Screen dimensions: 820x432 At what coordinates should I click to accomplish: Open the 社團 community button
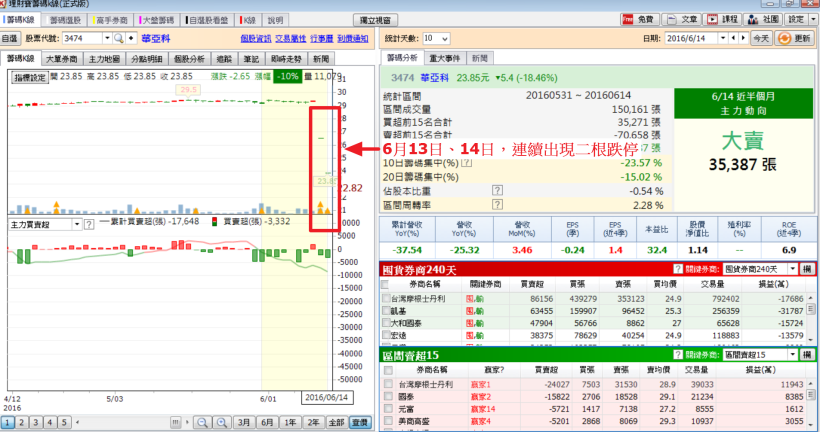point(762,19)
